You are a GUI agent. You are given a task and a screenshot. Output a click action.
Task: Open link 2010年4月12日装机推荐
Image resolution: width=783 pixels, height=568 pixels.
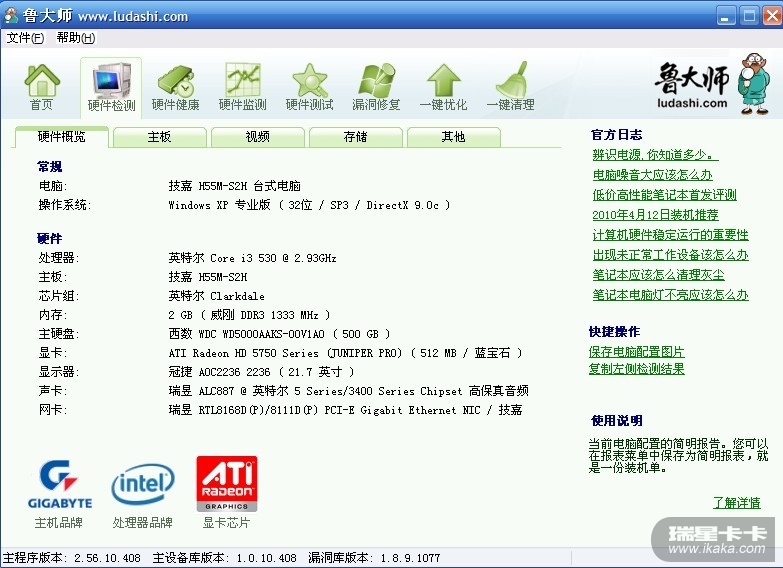(x=655, y=215)
